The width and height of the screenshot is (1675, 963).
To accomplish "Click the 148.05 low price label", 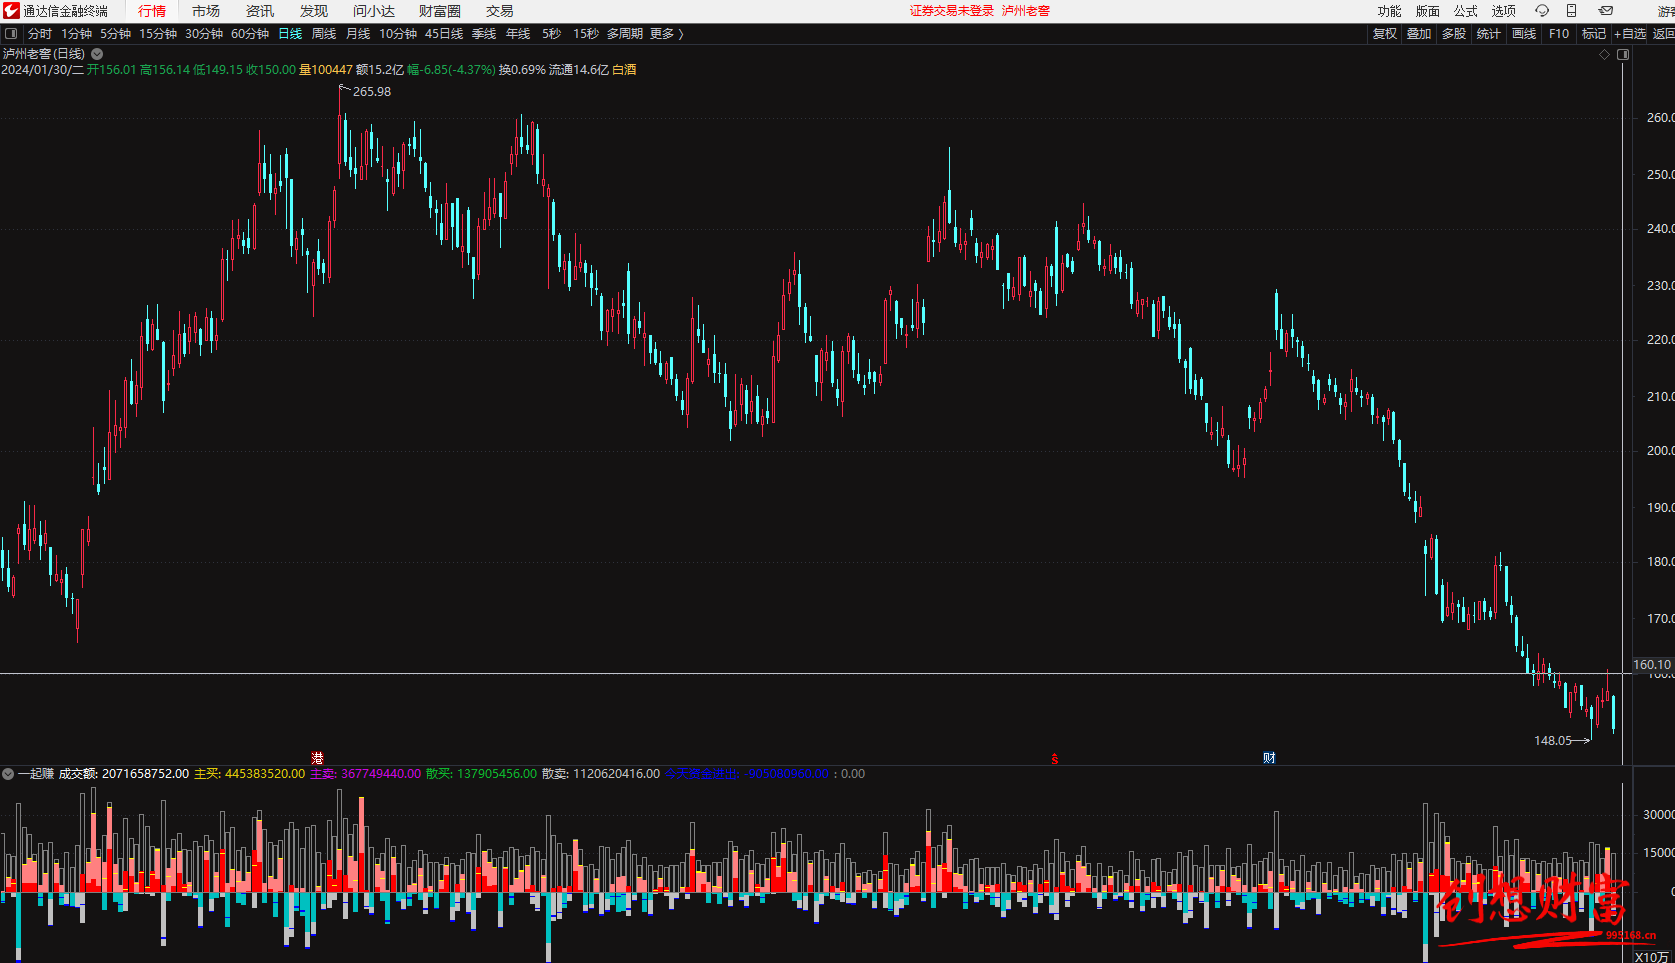I will [1553, 741].
